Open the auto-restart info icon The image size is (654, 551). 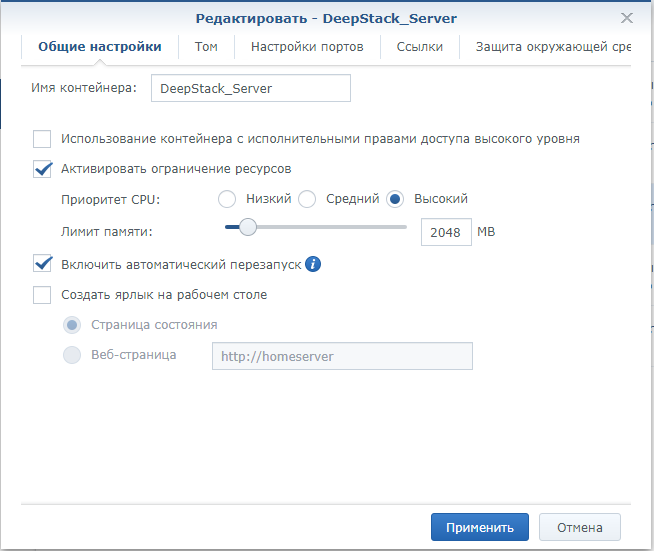(x=313, y=264)
